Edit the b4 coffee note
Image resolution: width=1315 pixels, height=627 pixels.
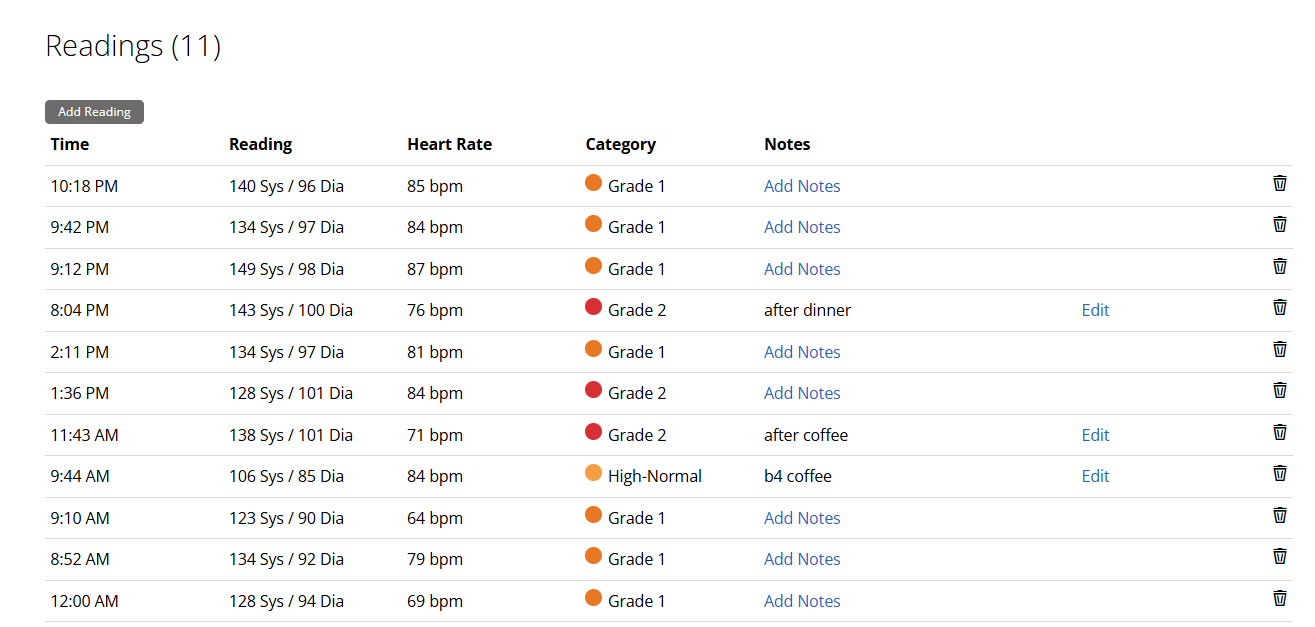point(1095,476)
